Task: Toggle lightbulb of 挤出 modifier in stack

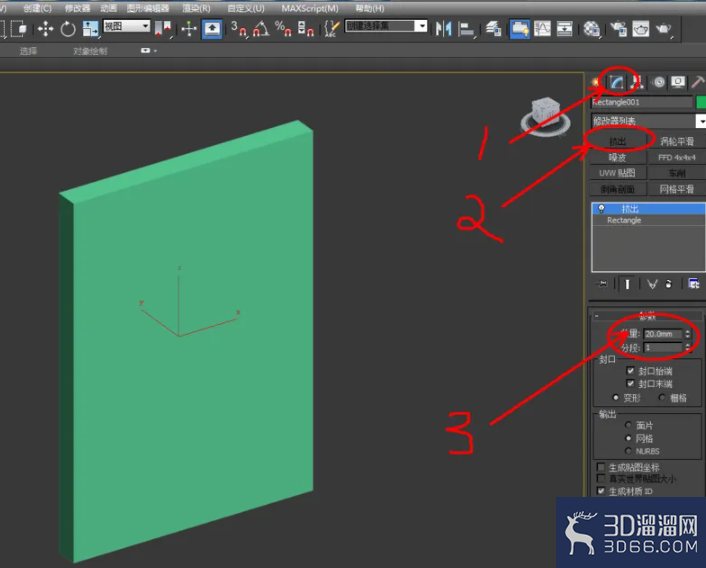Action: pyautogui.click(x=601, y=208)
